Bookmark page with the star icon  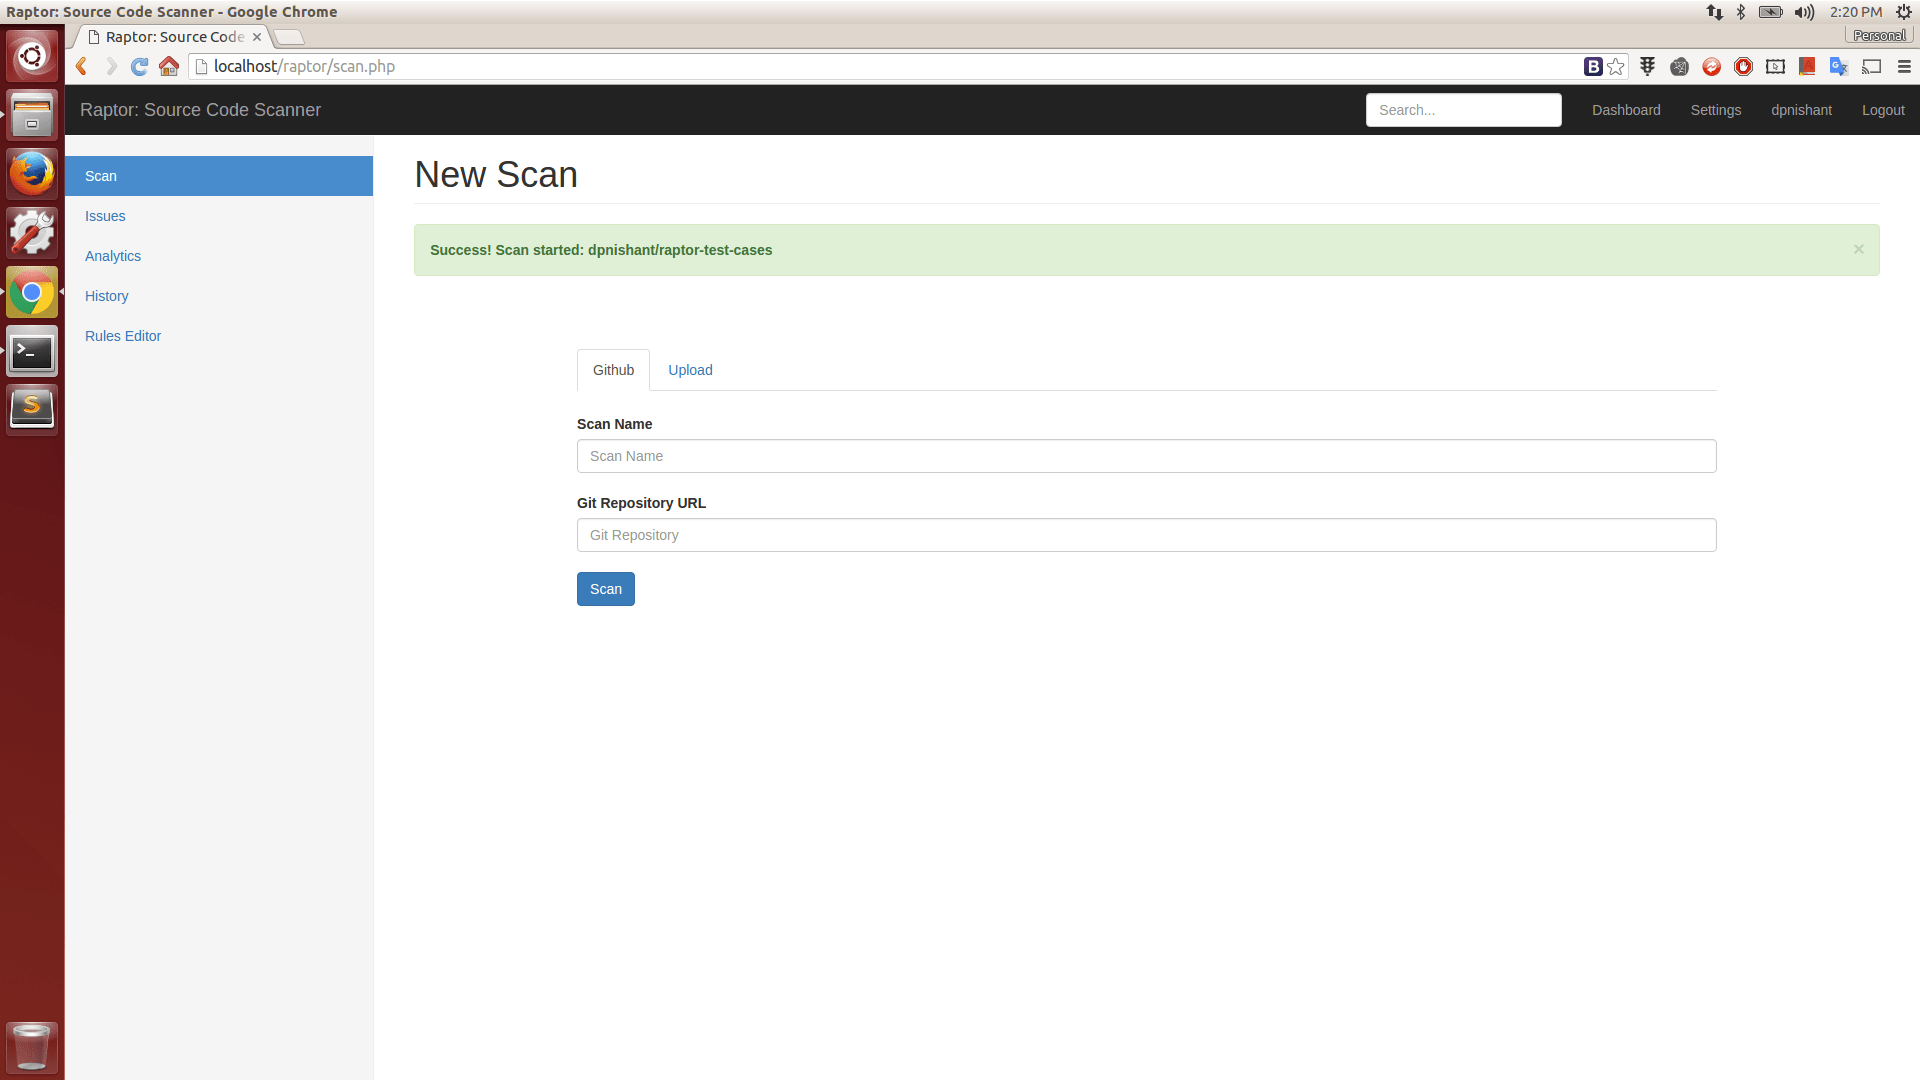click(x=1616, y=67)
